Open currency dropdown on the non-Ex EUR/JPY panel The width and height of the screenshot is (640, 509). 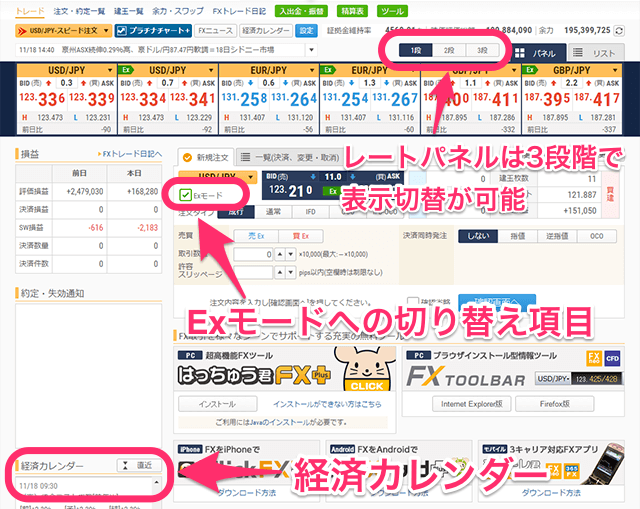pos(312,70)
